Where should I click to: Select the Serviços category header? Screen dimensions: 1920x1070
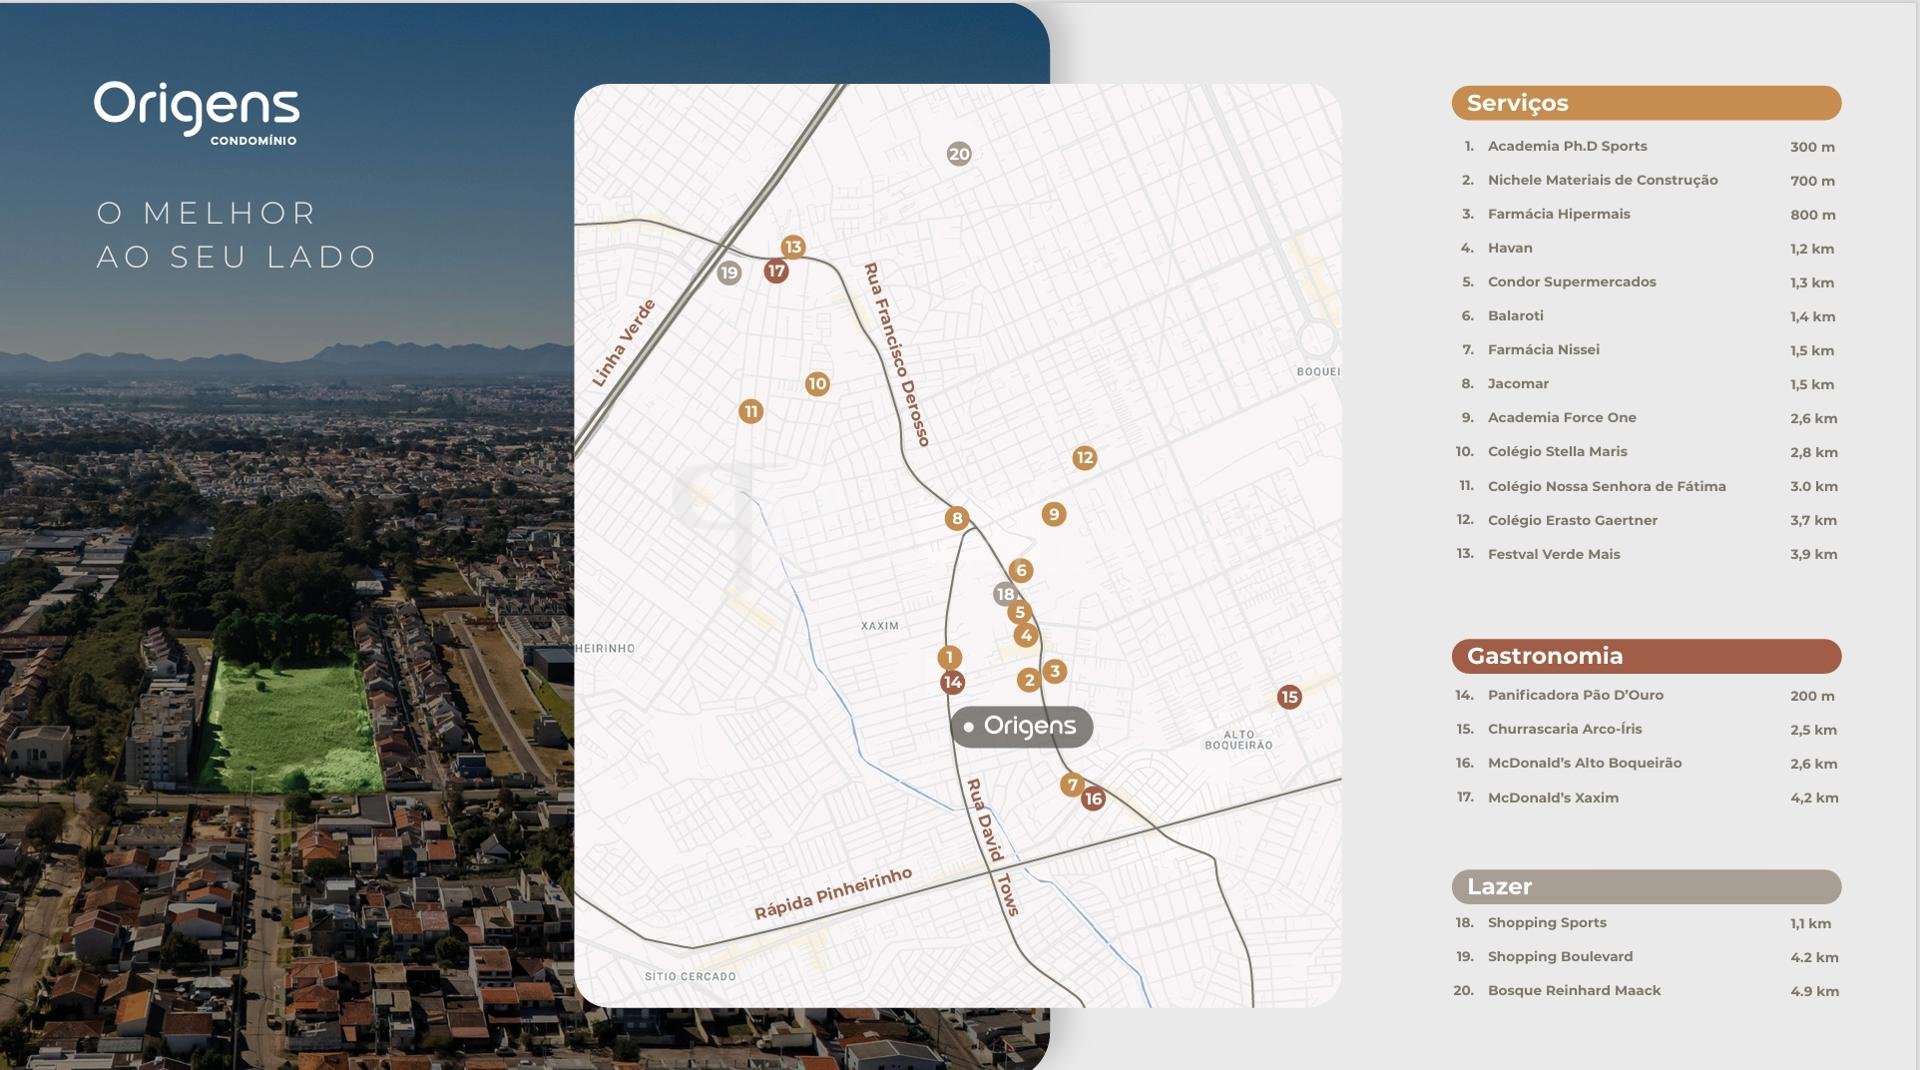(x=1645, y=103)
